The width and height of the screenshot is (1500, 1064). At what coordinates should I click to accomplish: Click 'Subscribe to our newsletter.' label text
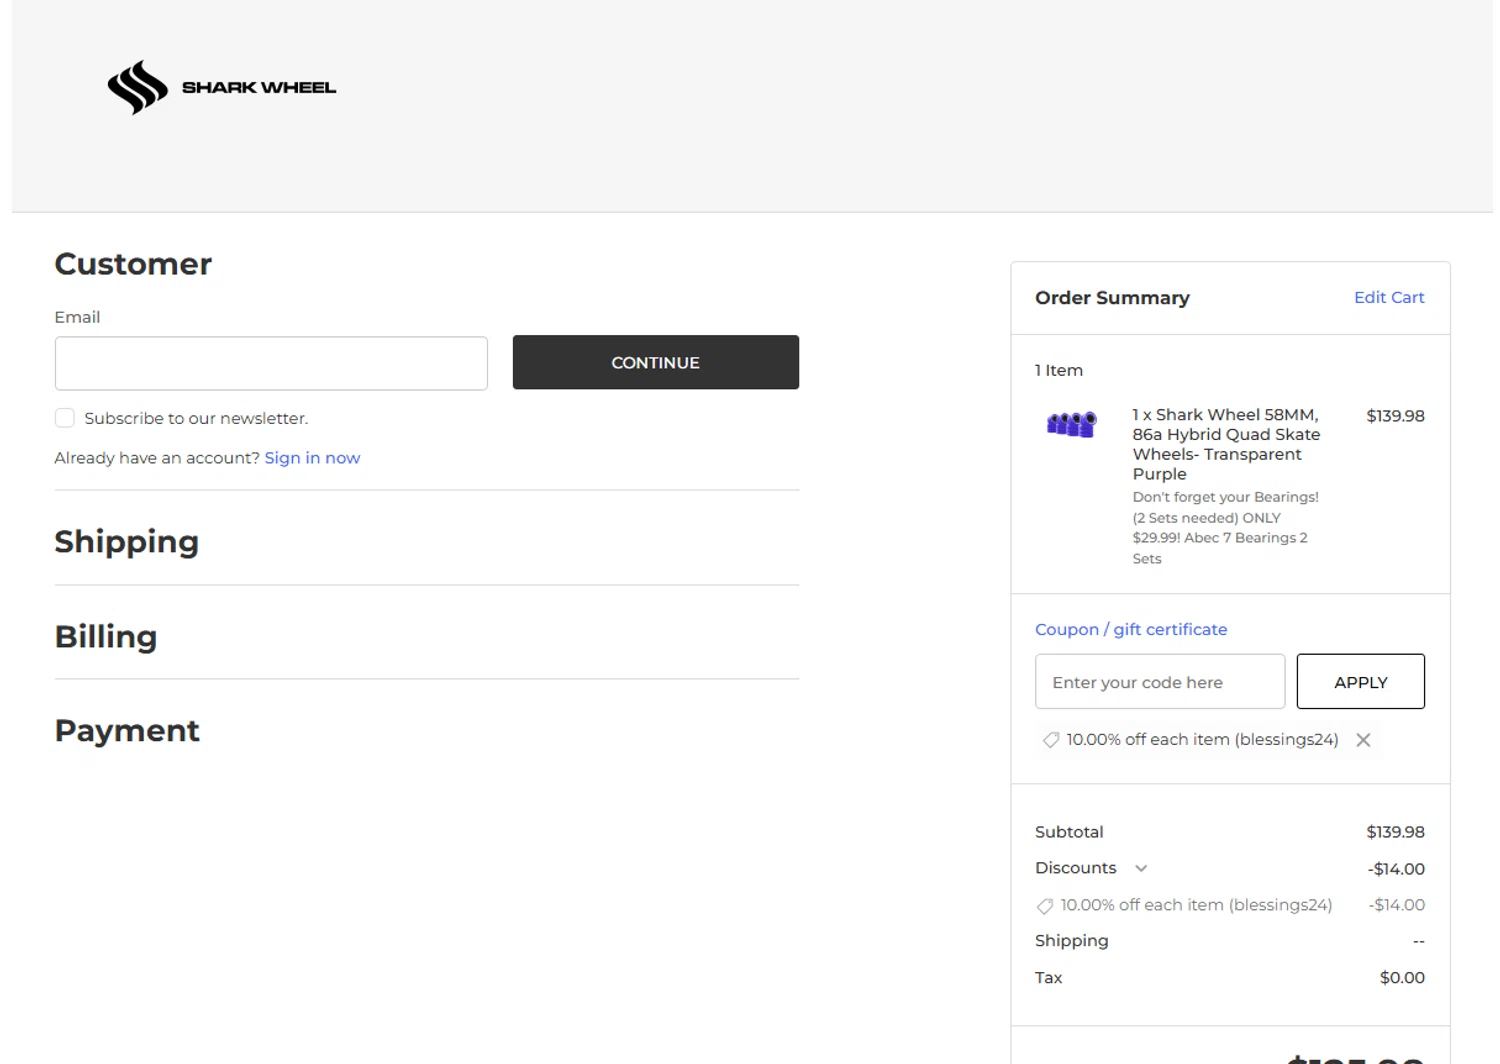[x=196, y=418]
